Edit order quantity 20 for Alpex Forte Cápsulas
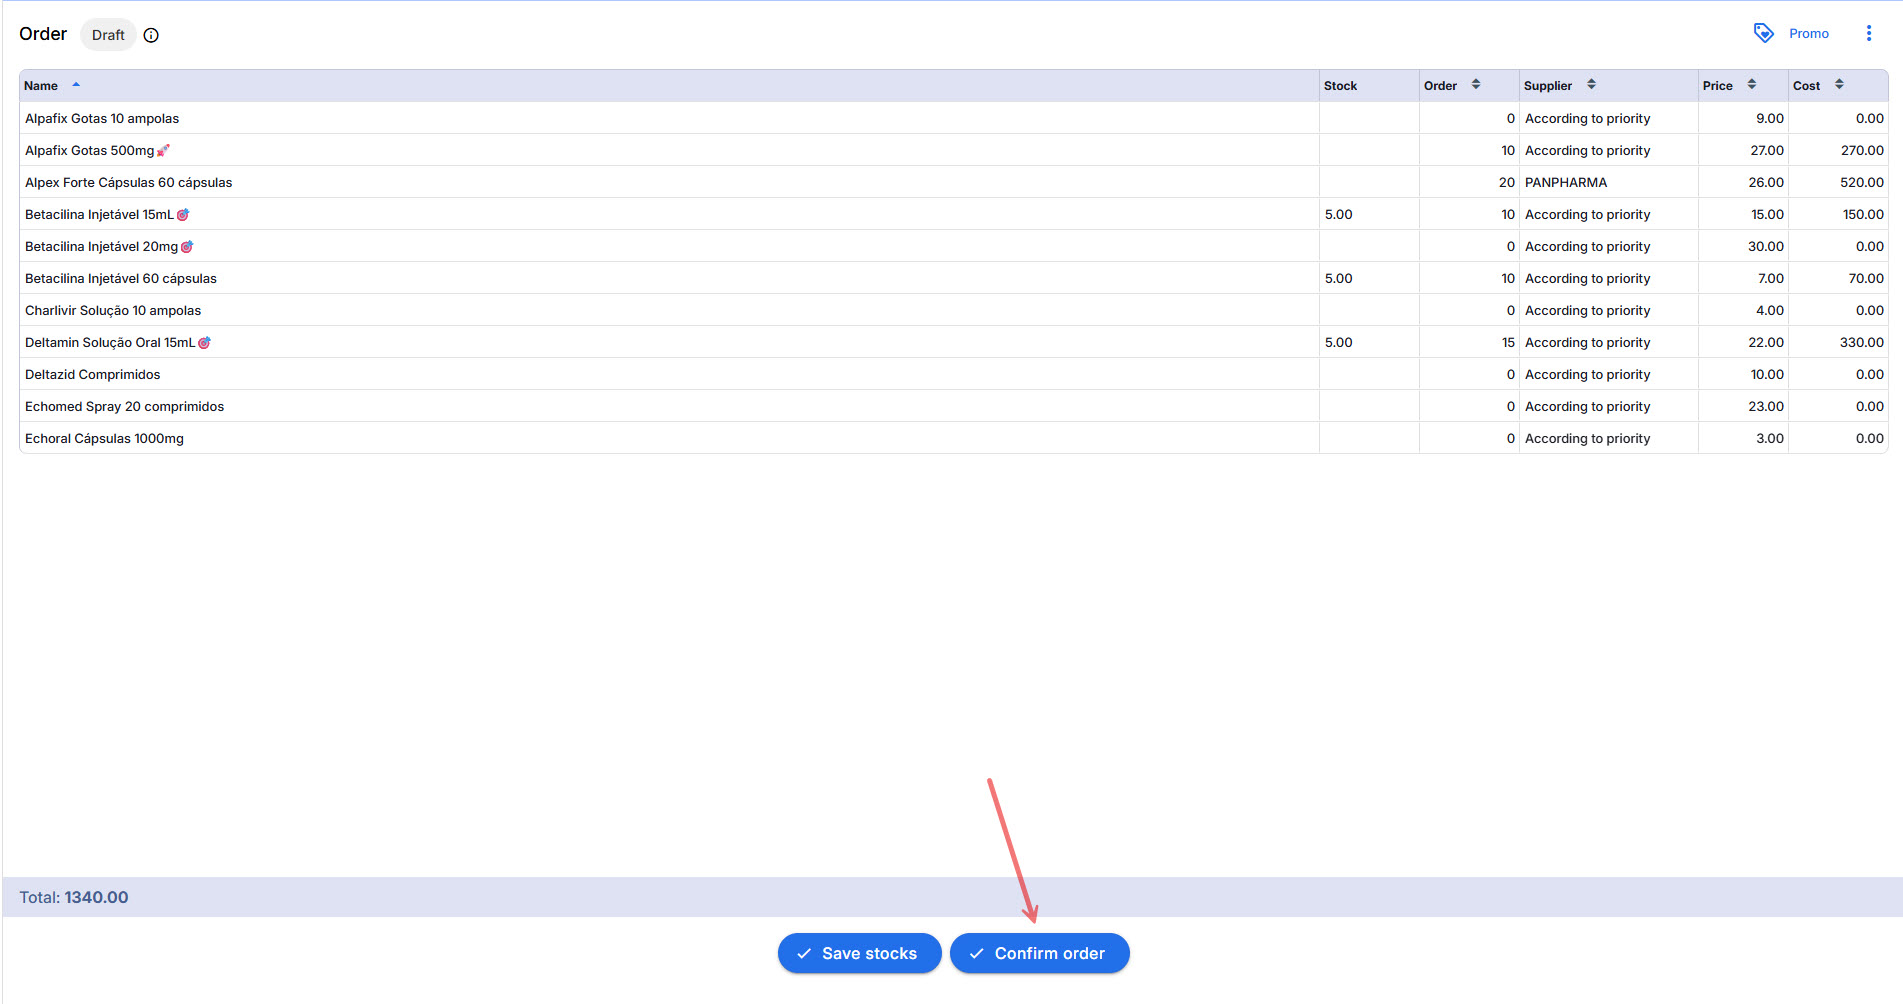 (x=1469, y=182)
